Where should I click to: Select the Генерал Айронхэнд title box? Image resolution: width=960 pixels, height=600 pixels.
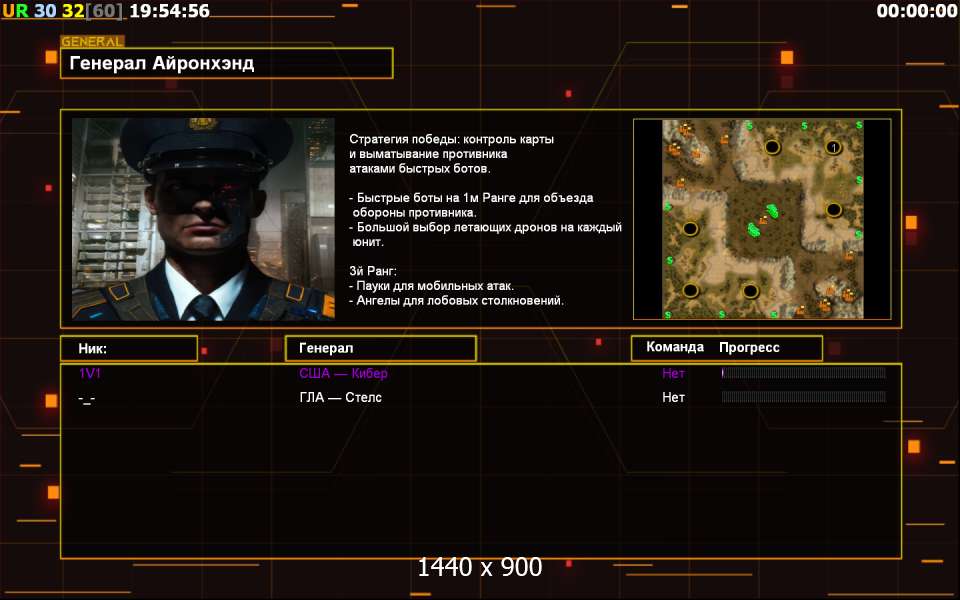pos(227,63)
